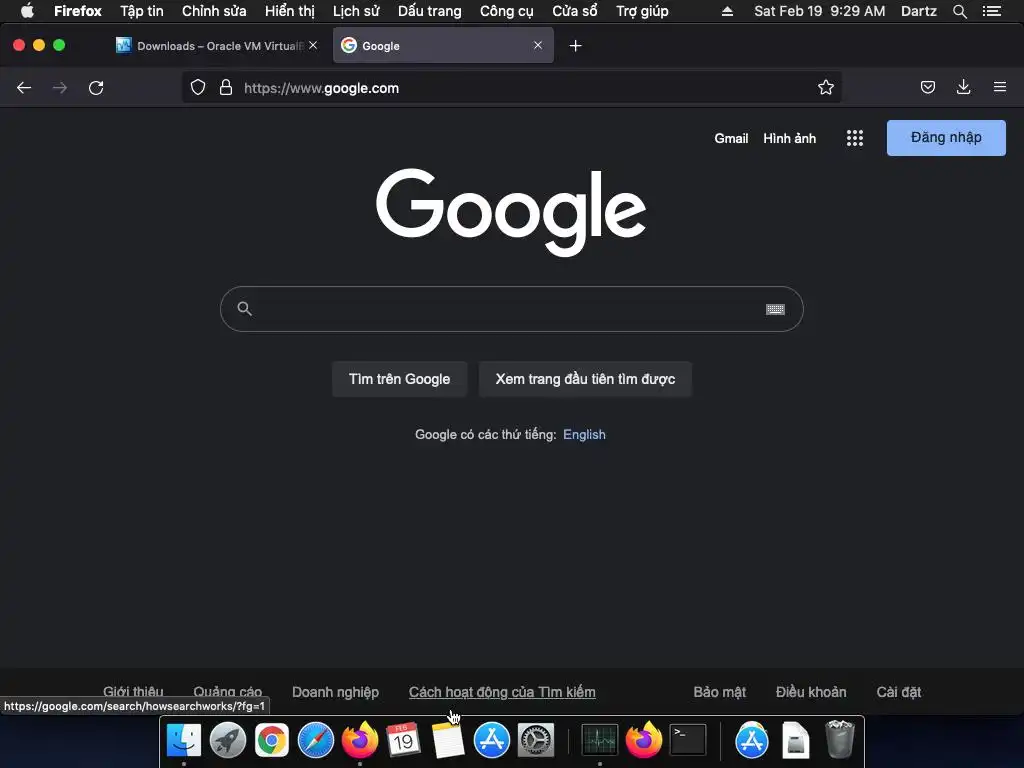Open System Preferences from the dock
This screenshot has height=768, width=1024.
[536, 740]
